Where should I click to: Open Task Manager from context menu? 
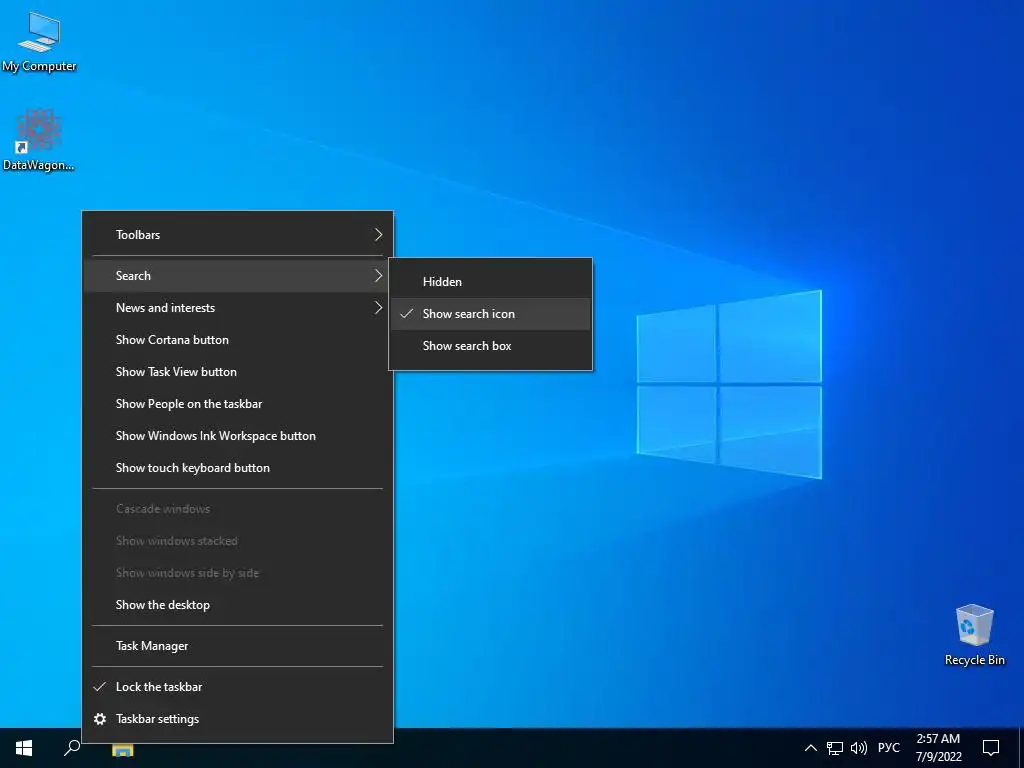238,646
